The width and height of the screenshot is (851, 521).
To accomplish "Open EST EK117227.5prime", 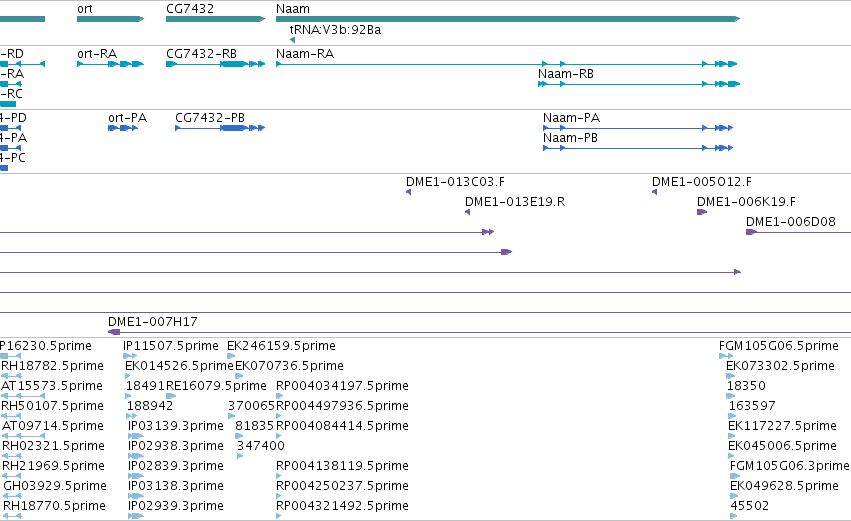I will coord(782,426).
